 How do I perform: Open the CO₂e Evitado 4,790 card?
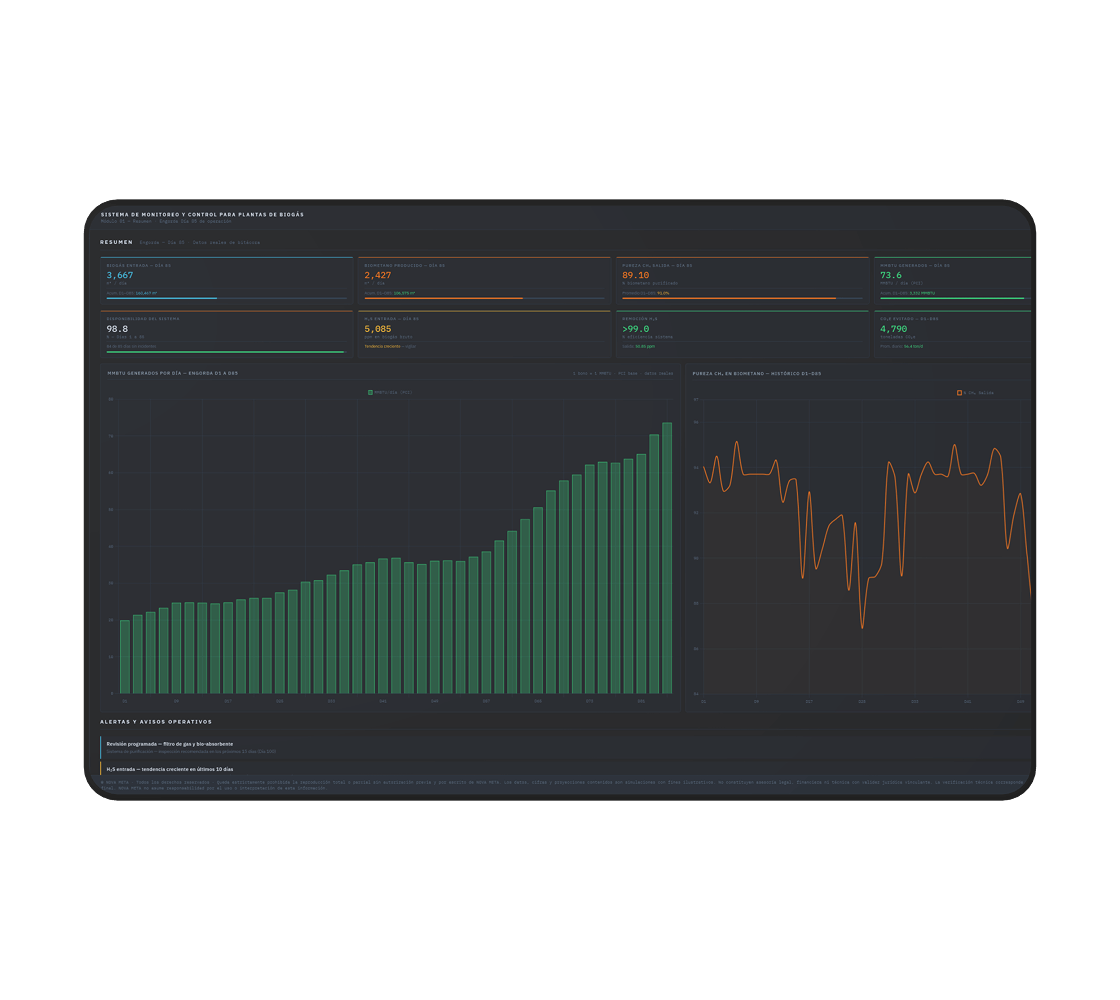tap(952, 333)
